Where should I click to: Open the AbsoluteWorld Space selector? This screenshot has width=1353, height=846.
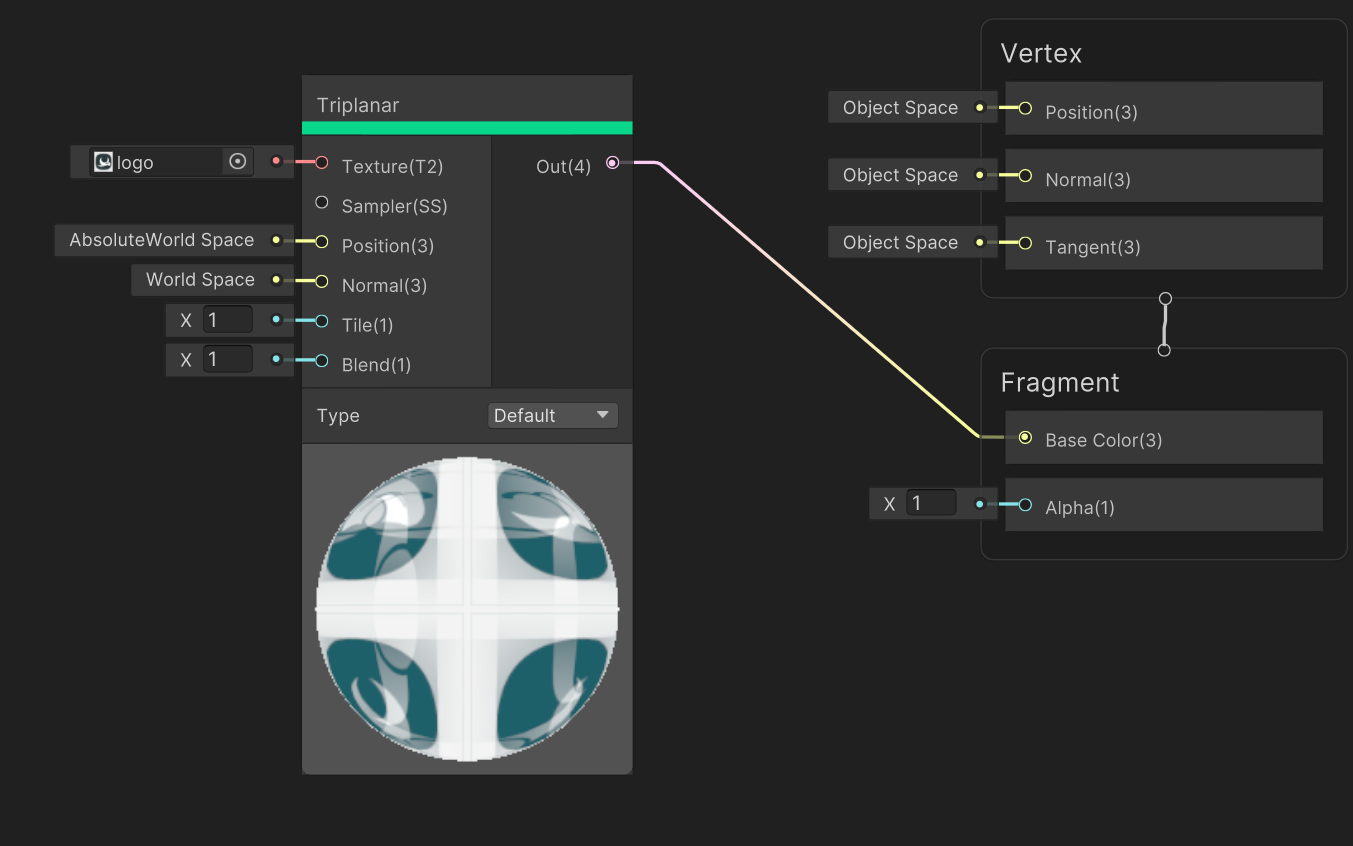click(x=160, y=240)
